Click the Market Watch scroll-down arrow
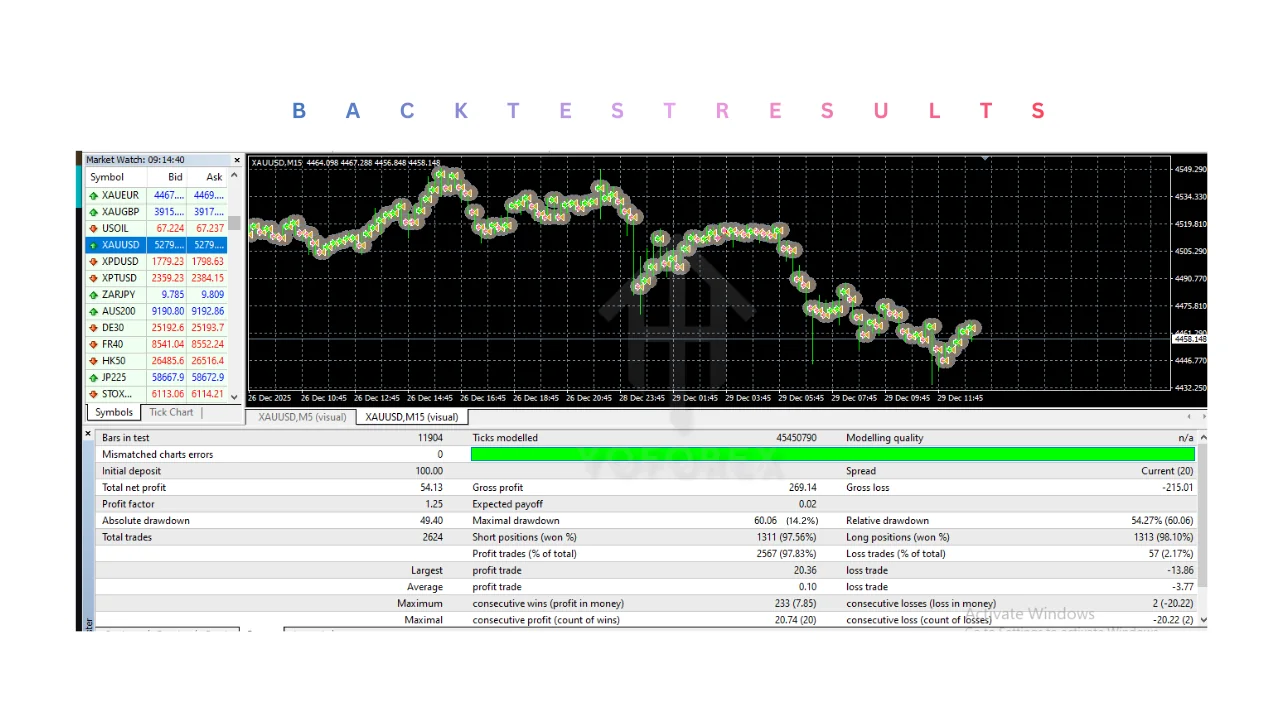This screenshot has height=720, width=1280. (x=235, y=396)
